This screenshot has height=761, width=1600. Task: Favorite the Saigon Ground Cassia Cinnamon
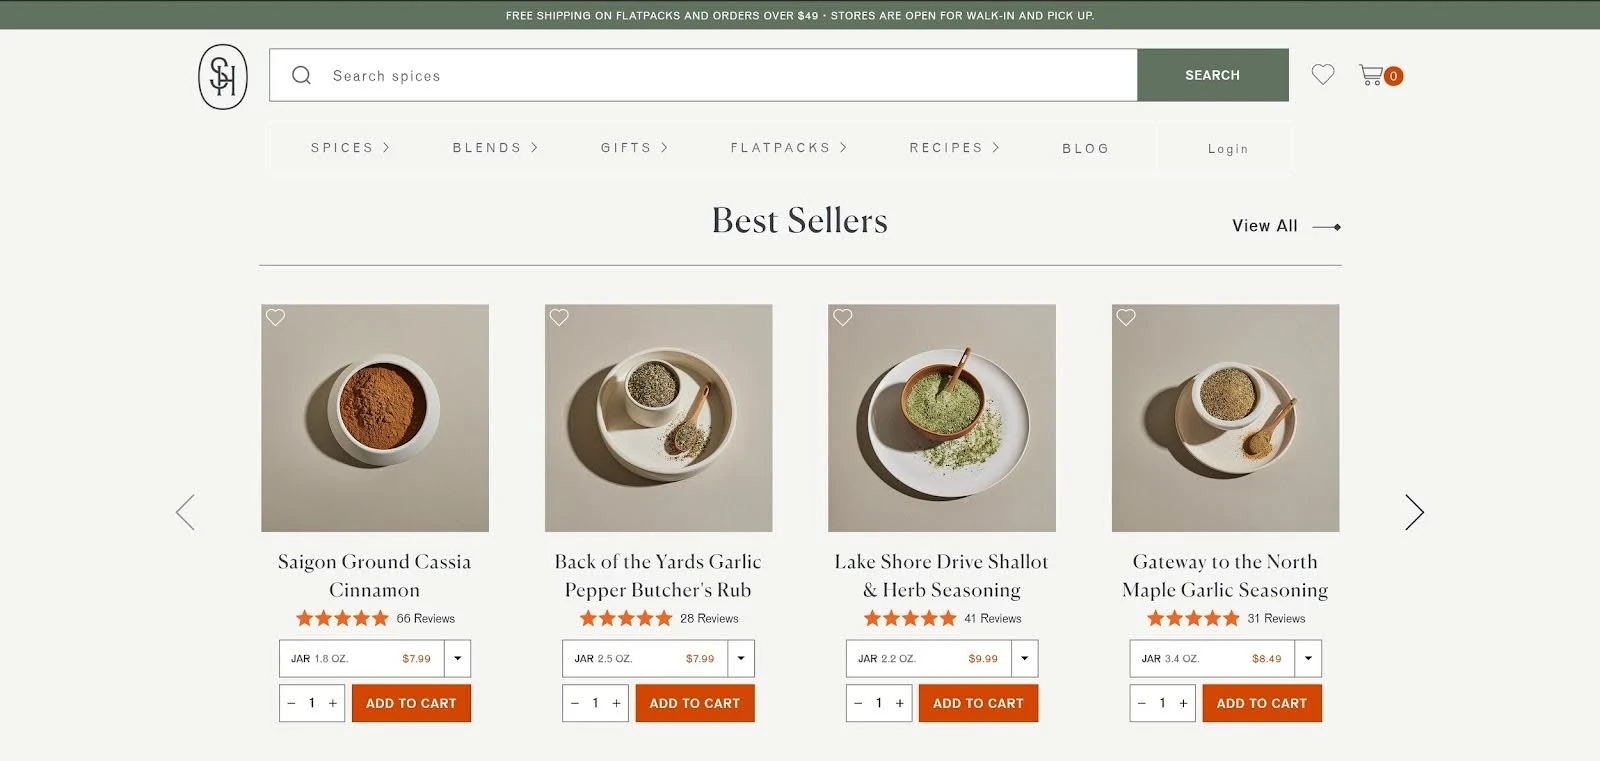pyautogui.click(x=276, y=317)
